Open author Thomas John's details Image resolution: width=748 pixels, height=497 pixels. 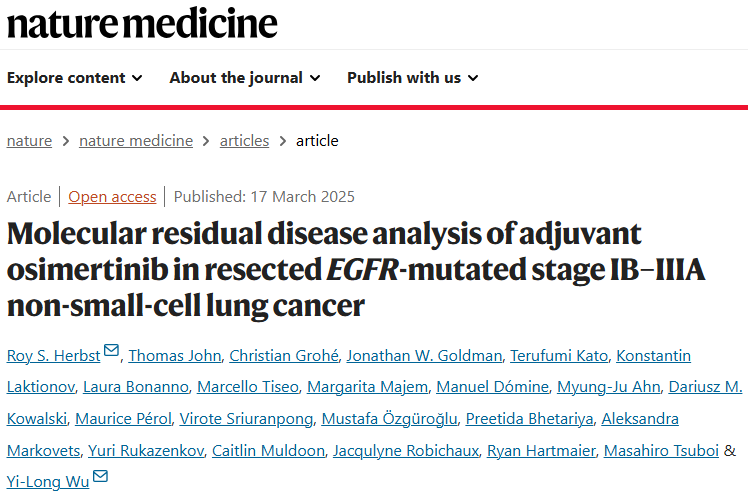tap(175, 356)
